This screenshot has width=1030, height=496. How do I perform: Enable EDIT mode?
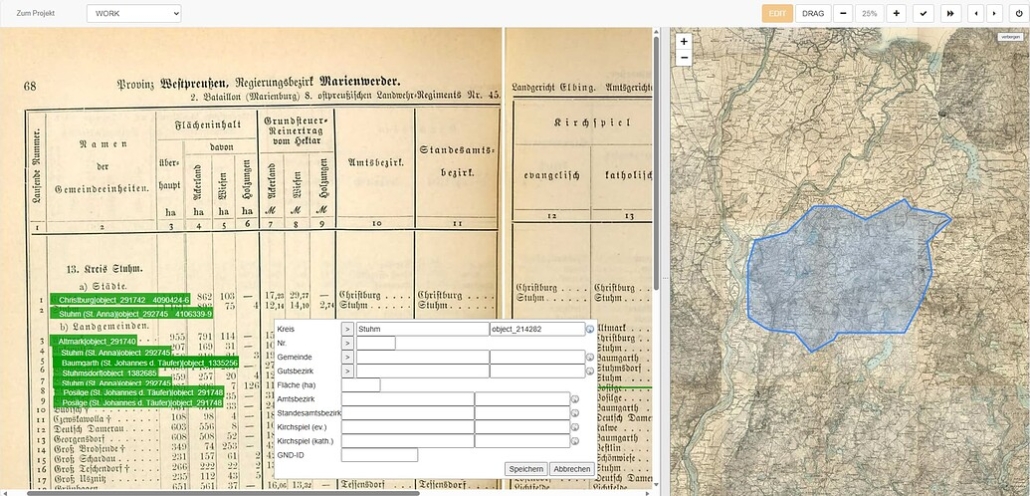coord(777,14)
